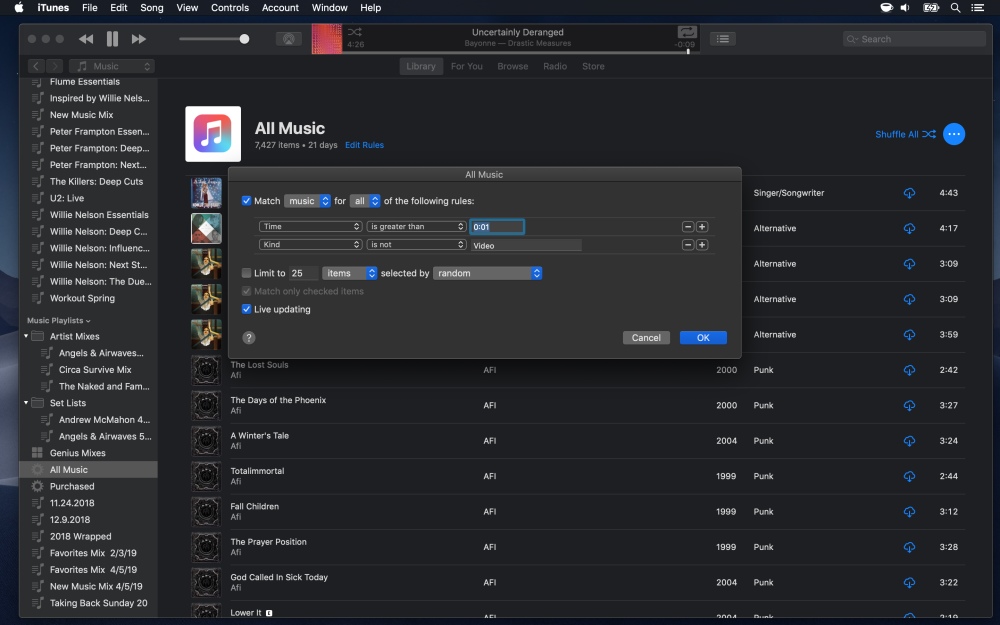Remove the Kind rule with minus button
This screenshot has height=625, width=1000.
point(688,245)
